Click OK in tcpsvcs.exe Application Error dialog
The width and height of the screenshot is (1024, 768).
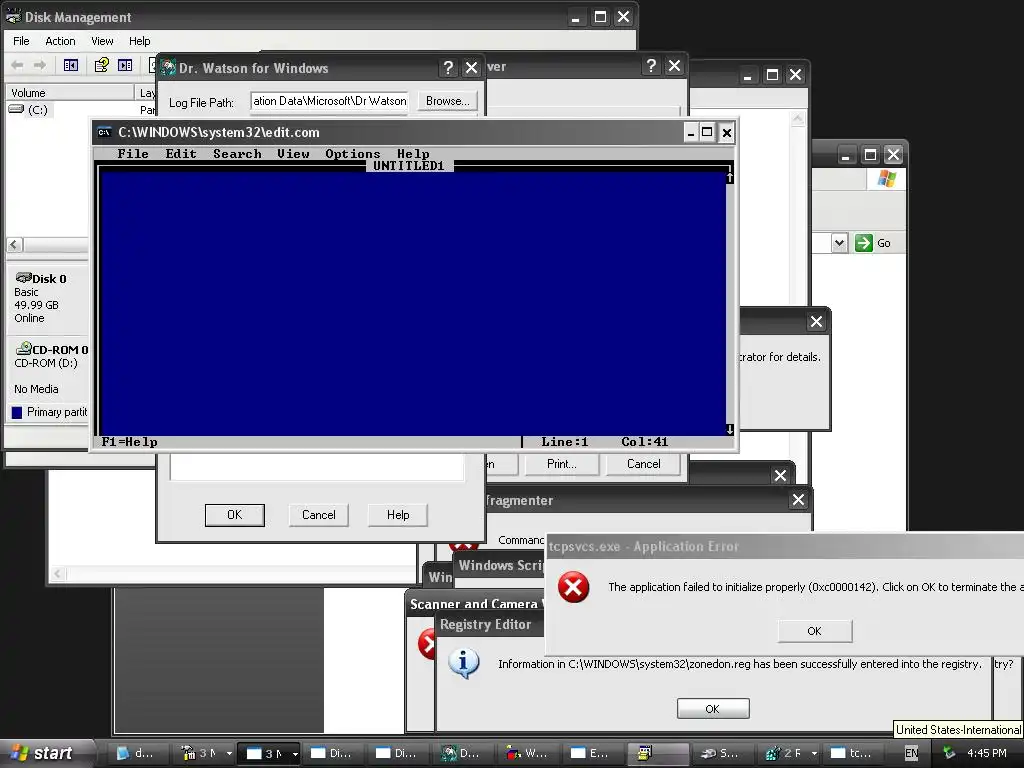point(814,631)
